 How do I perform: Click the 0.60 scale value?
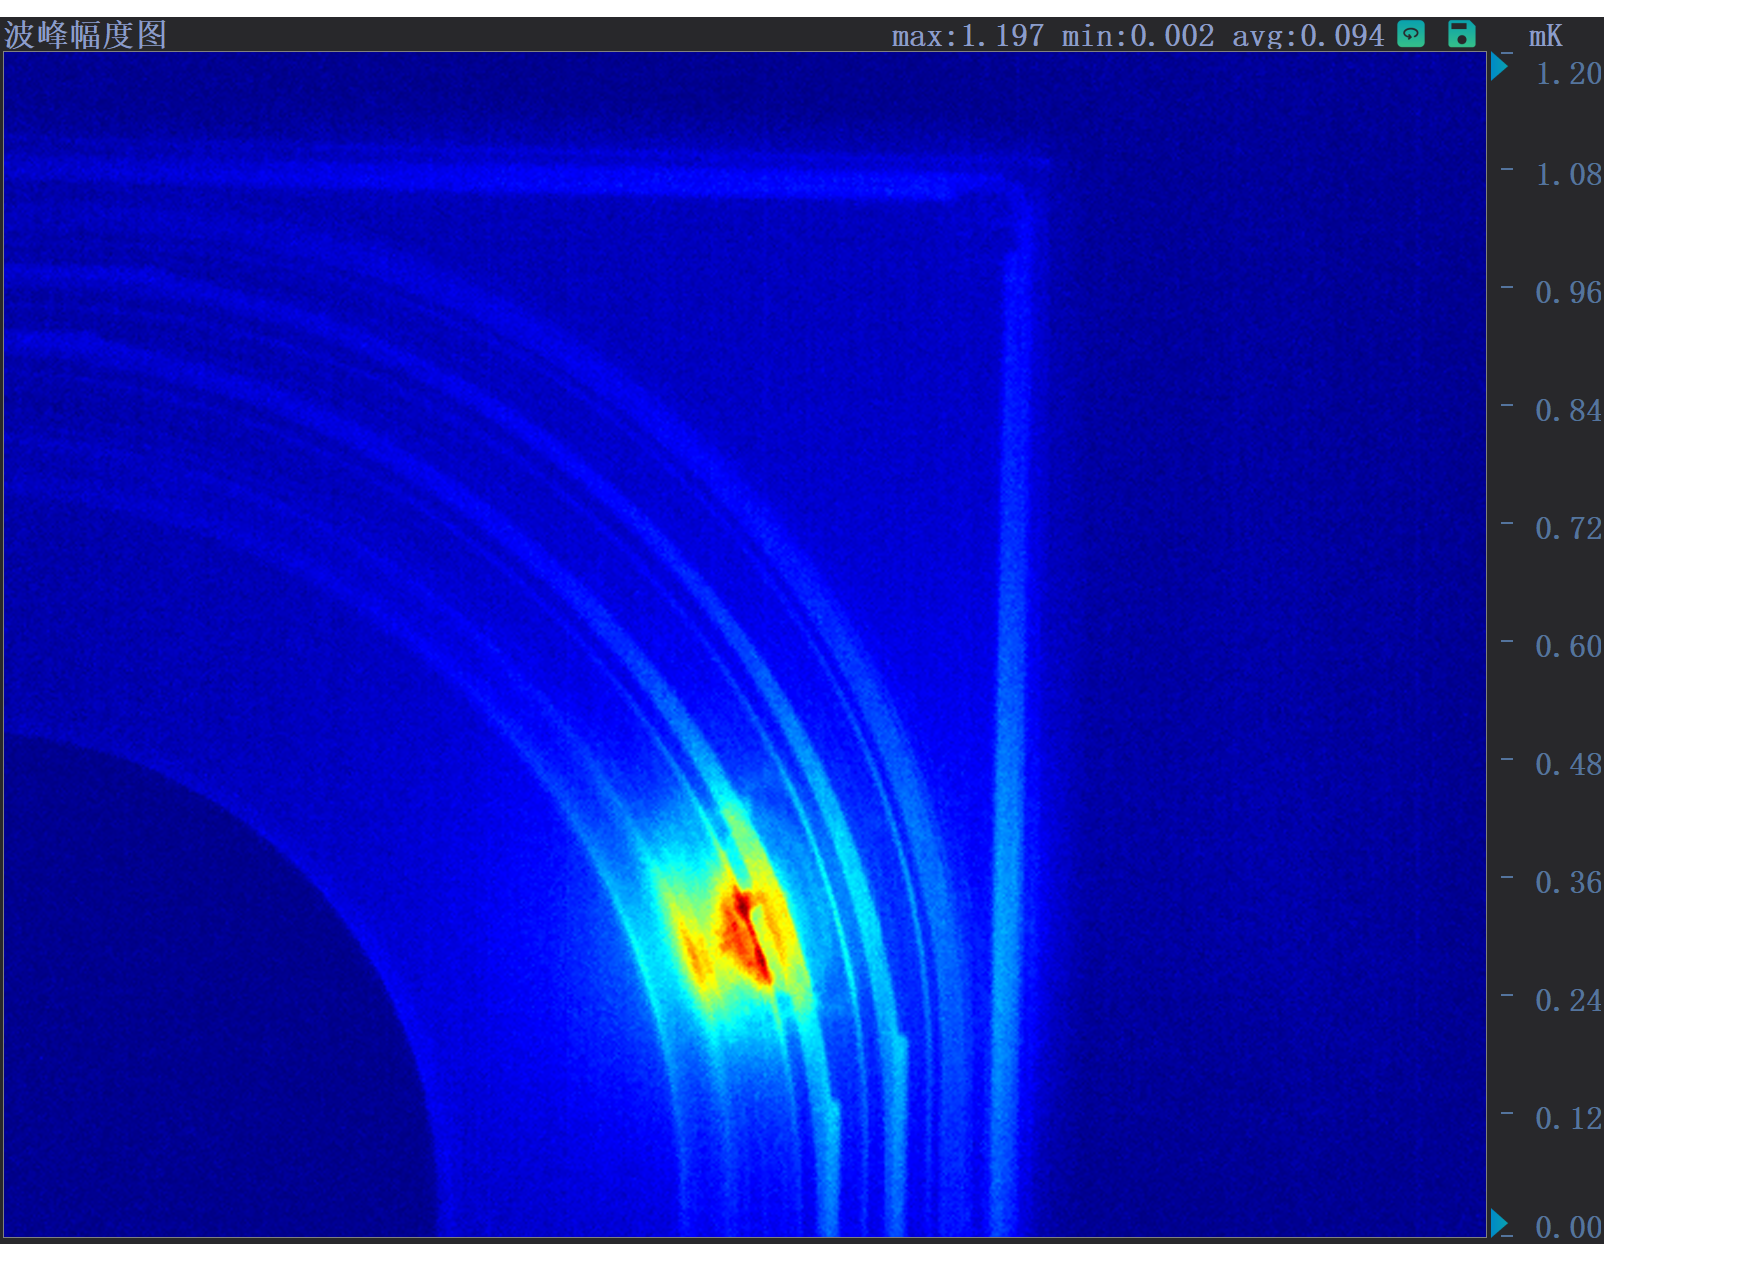pyautogui.click(x=1568, y=646)
